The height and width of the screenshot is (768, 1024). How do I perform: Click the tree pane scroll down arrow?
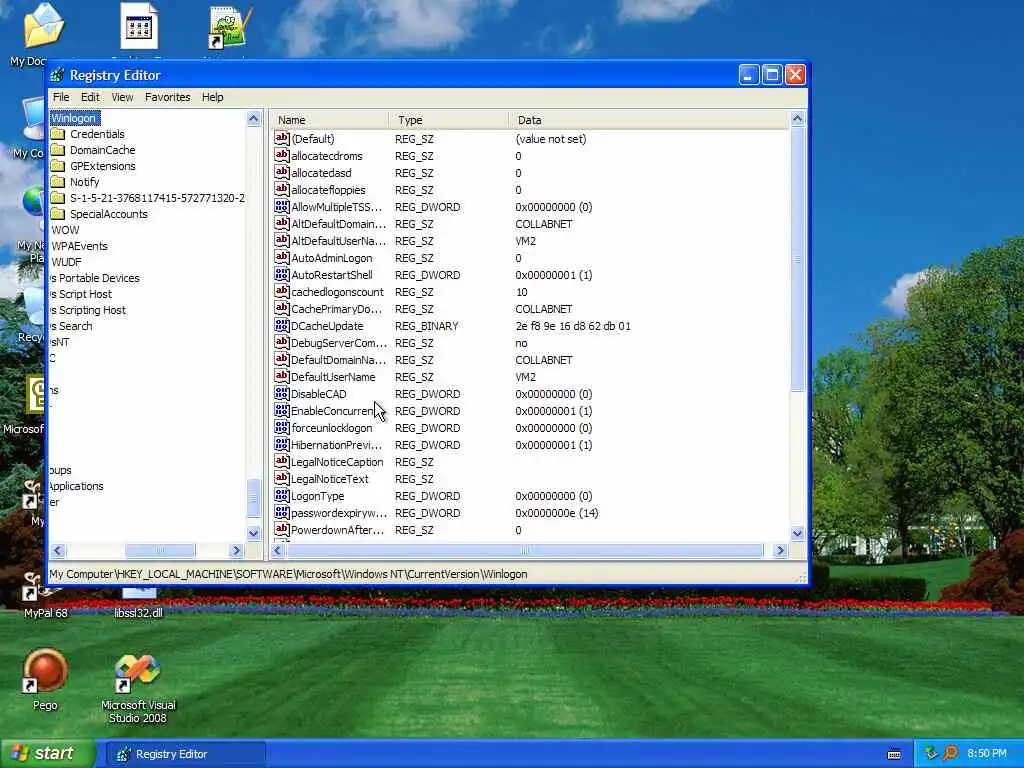(253, 533)
